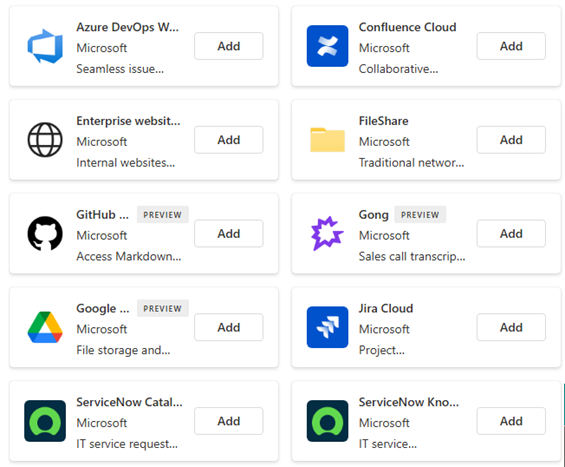565x467 pixels.
Task: Add the GitHub preview connector
Action: pos(229,234)
